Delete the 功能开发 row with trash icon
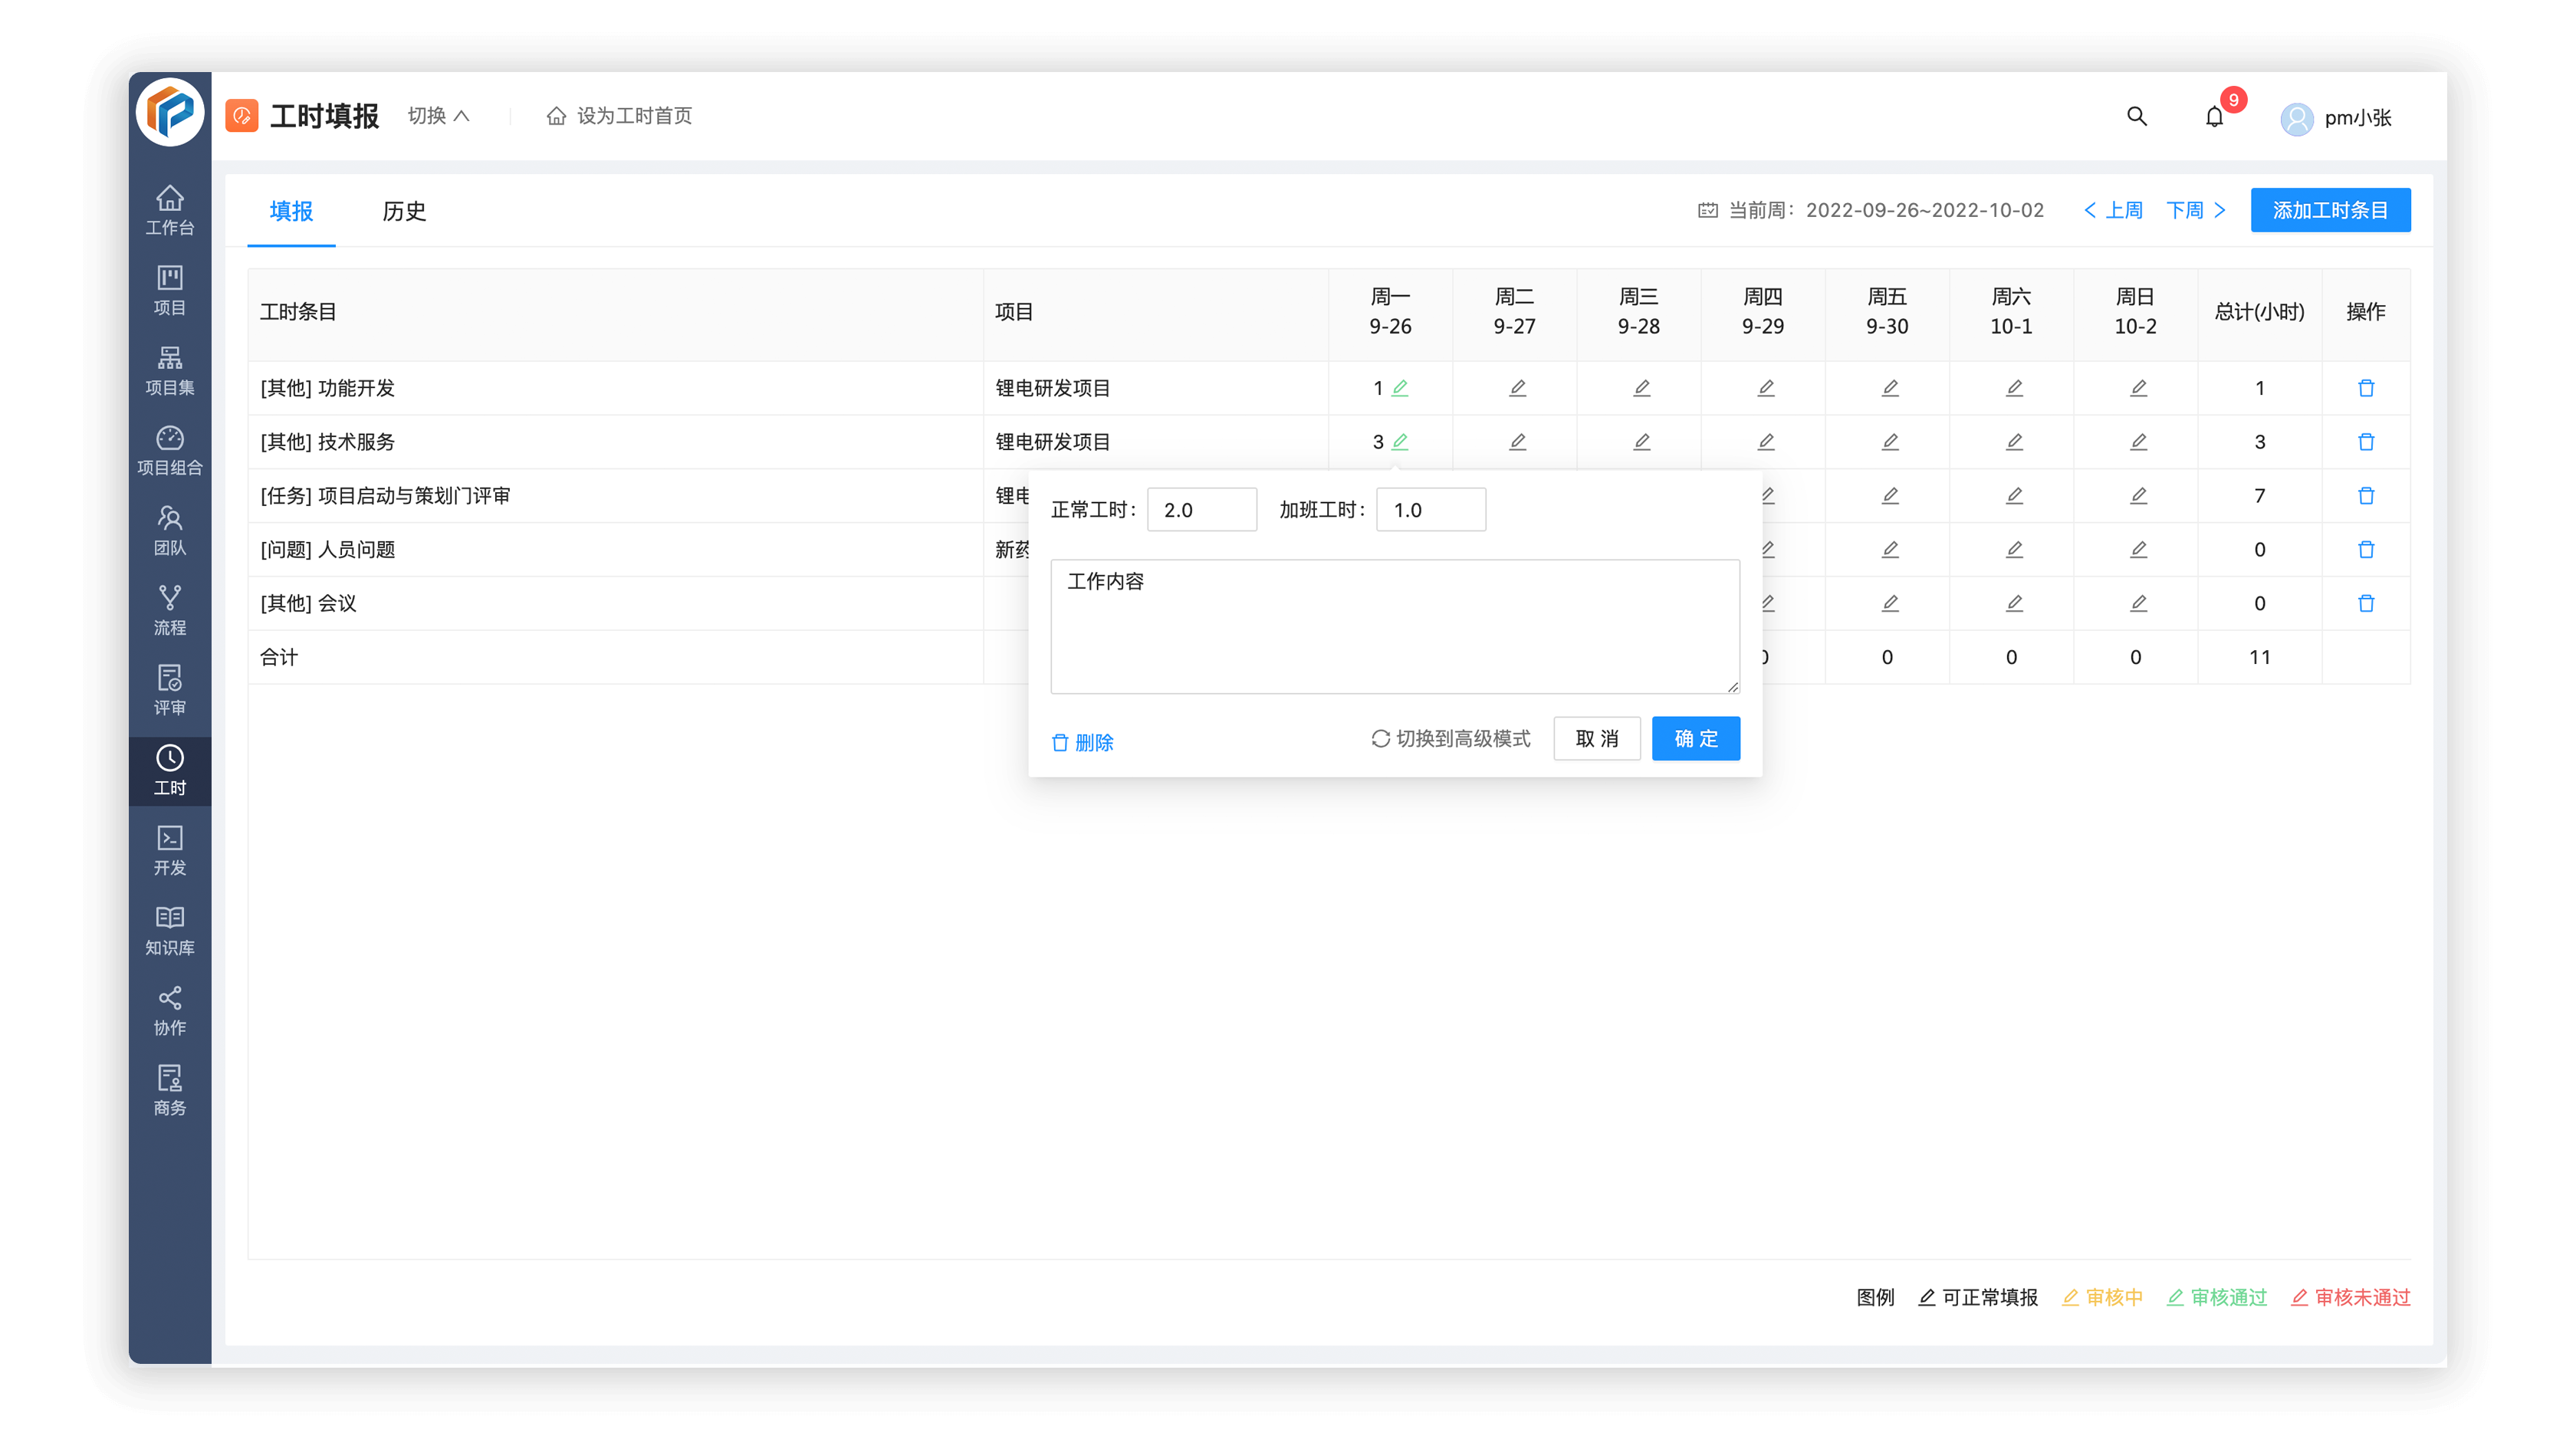2576x1439 pixels. pyautogui.click(x=2365, y=388)
